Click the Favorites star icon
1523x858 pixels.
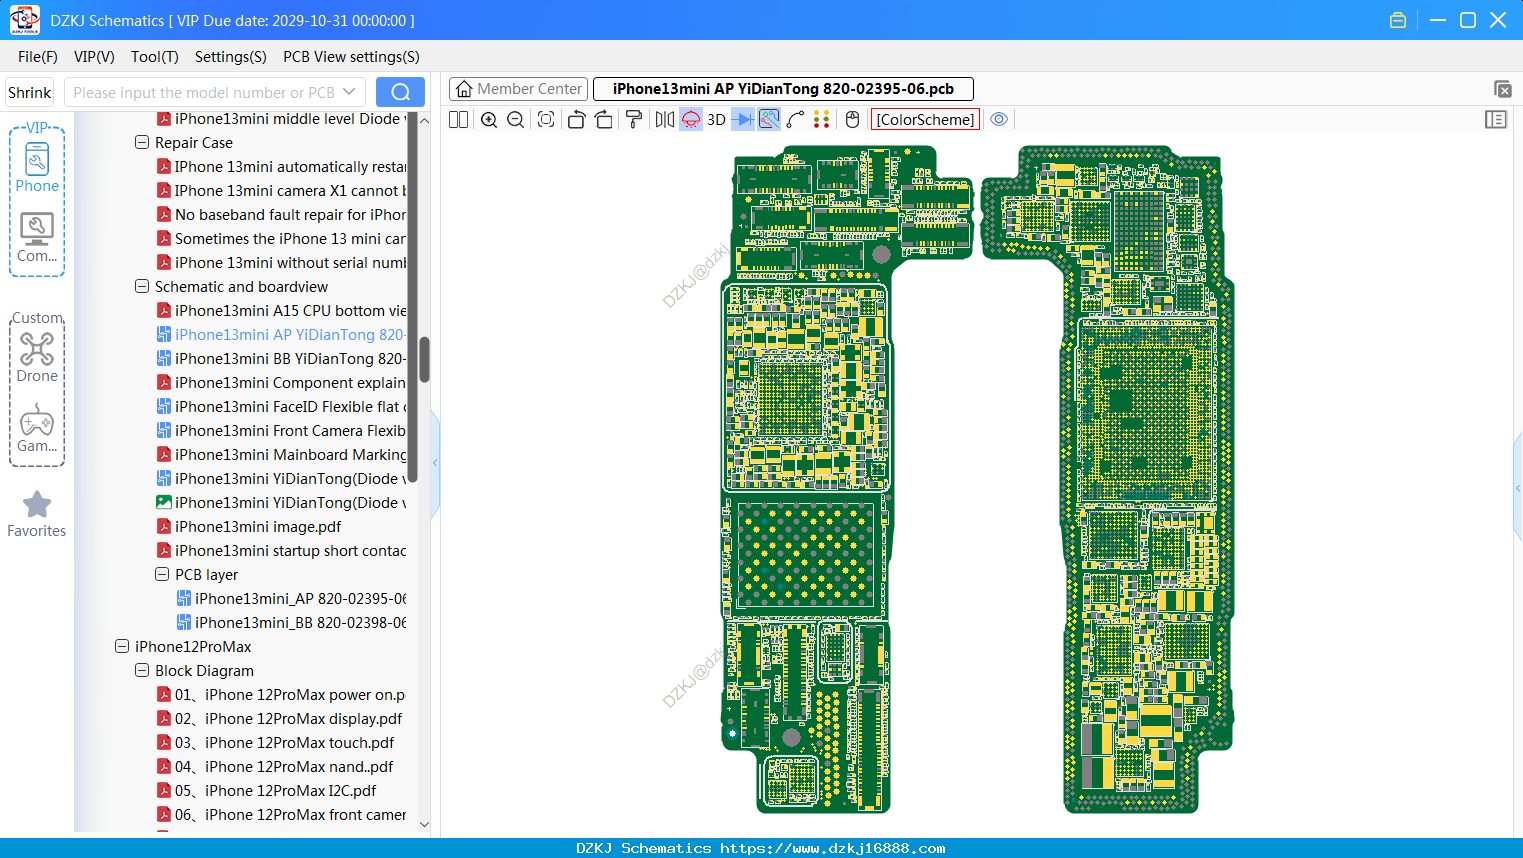point(37,505)
